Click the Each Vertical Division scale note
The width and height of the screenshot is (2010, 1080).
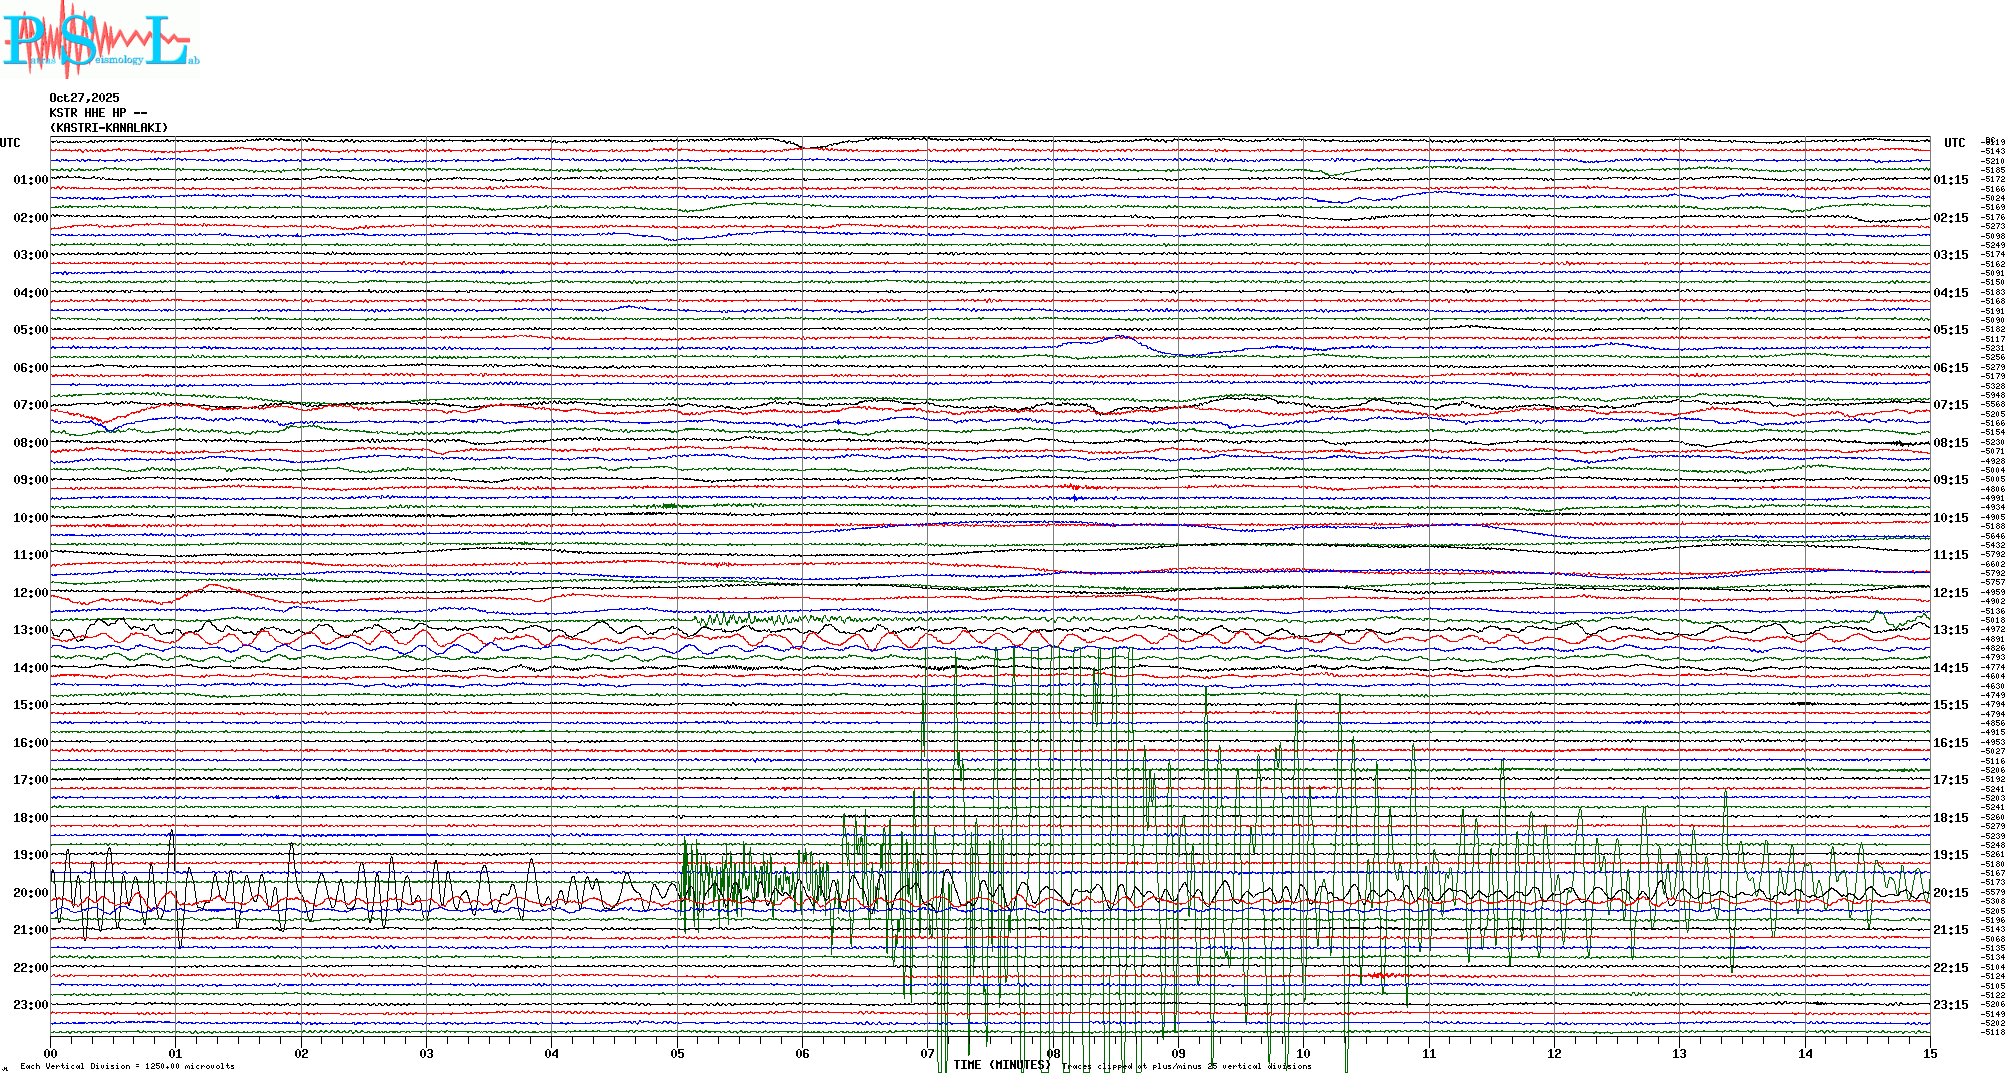(x=127, y=1066)
